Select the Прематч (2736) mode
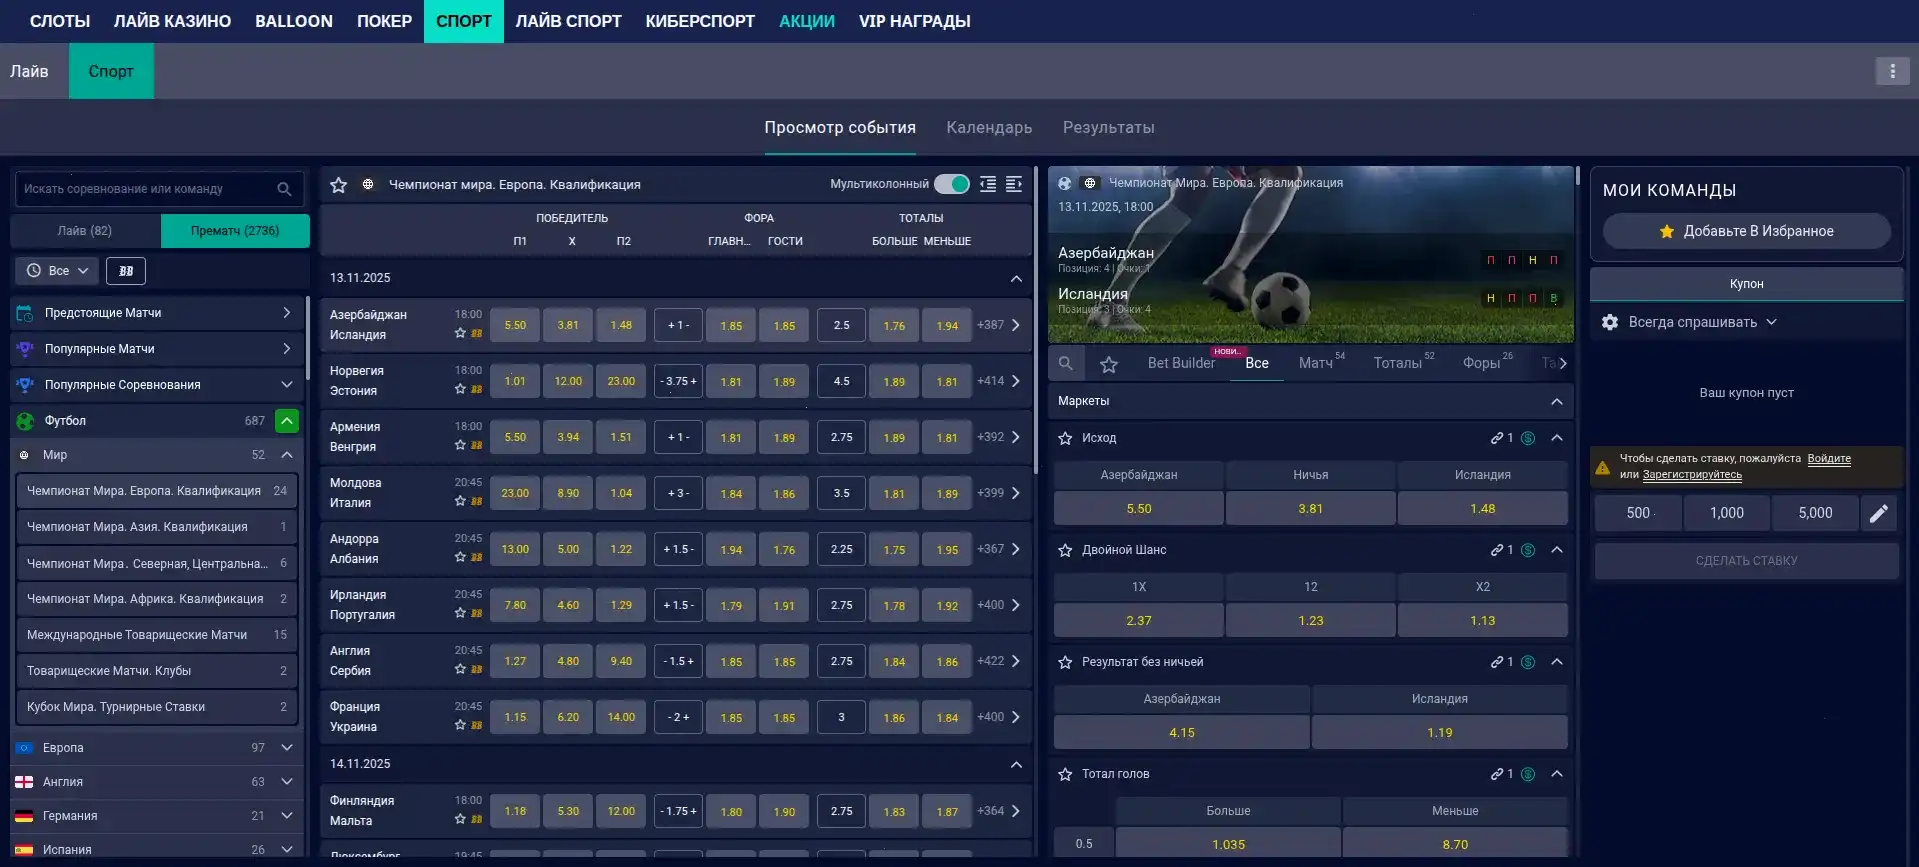The height and width of the screenshot is (867, 1919). pos(235,231)
